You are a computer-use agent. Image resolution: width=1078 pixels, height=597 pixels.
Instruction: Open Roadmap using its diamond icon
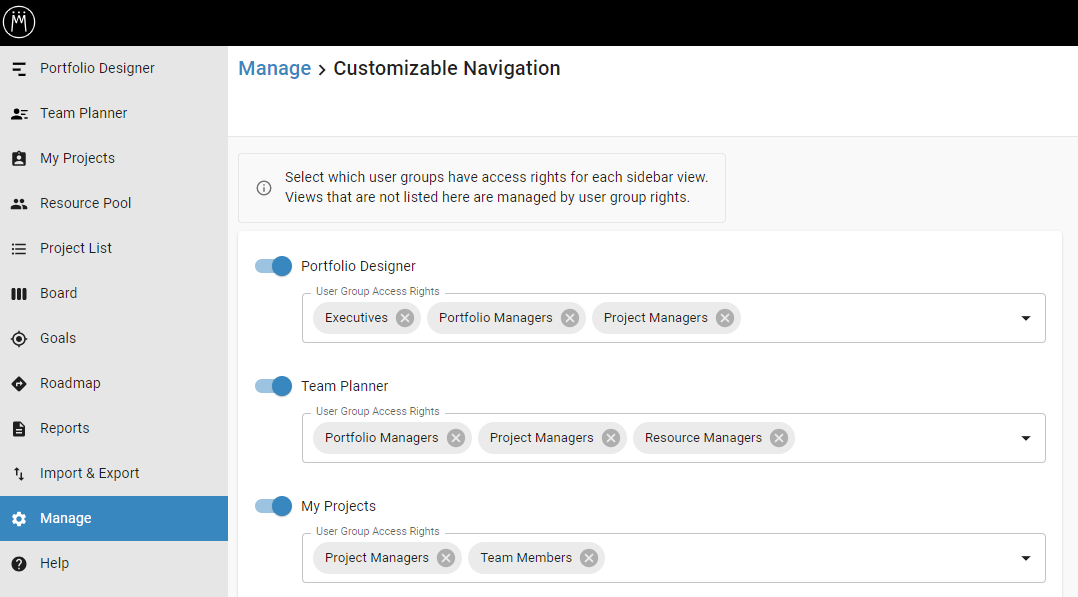tap(19, 384)
